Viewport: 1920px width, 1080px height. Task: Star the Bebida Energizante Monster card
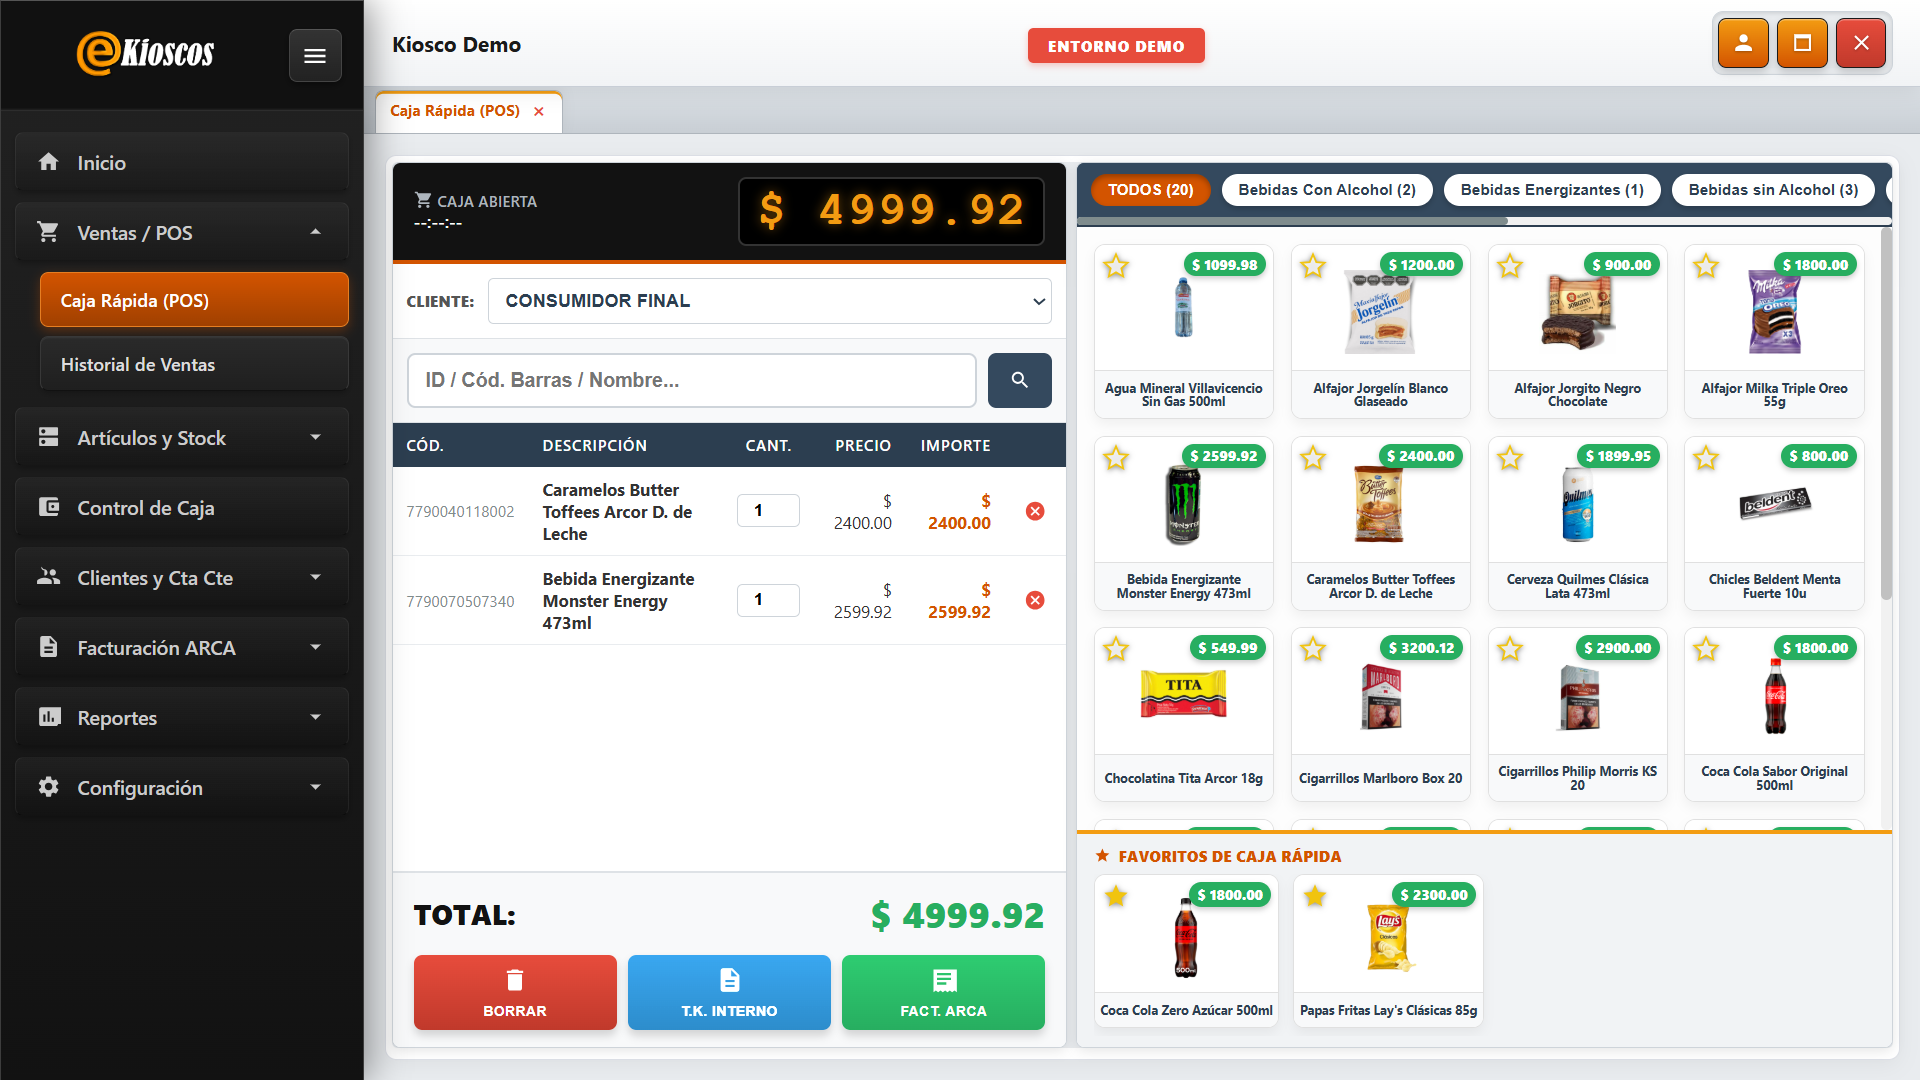[1116, 458]
